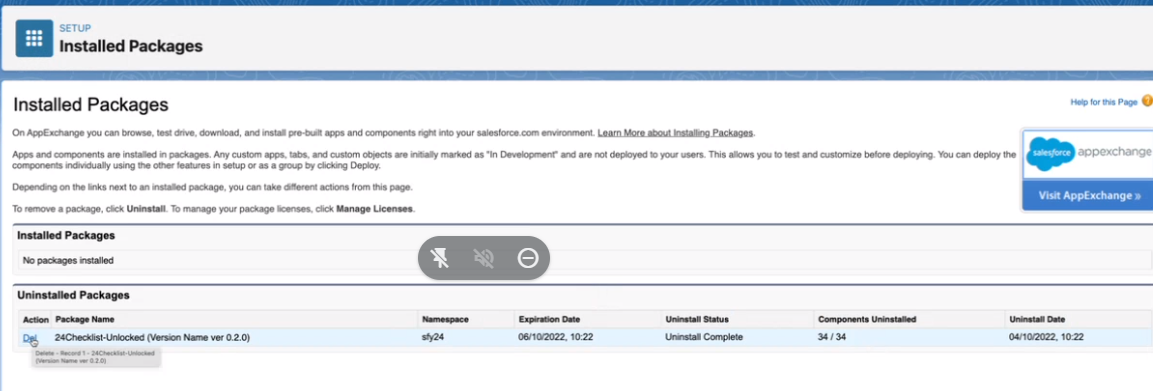Click the Visit AppExchange button
The width and height of the screenshot is (1153, 391).
click(x=1088, y=196)
